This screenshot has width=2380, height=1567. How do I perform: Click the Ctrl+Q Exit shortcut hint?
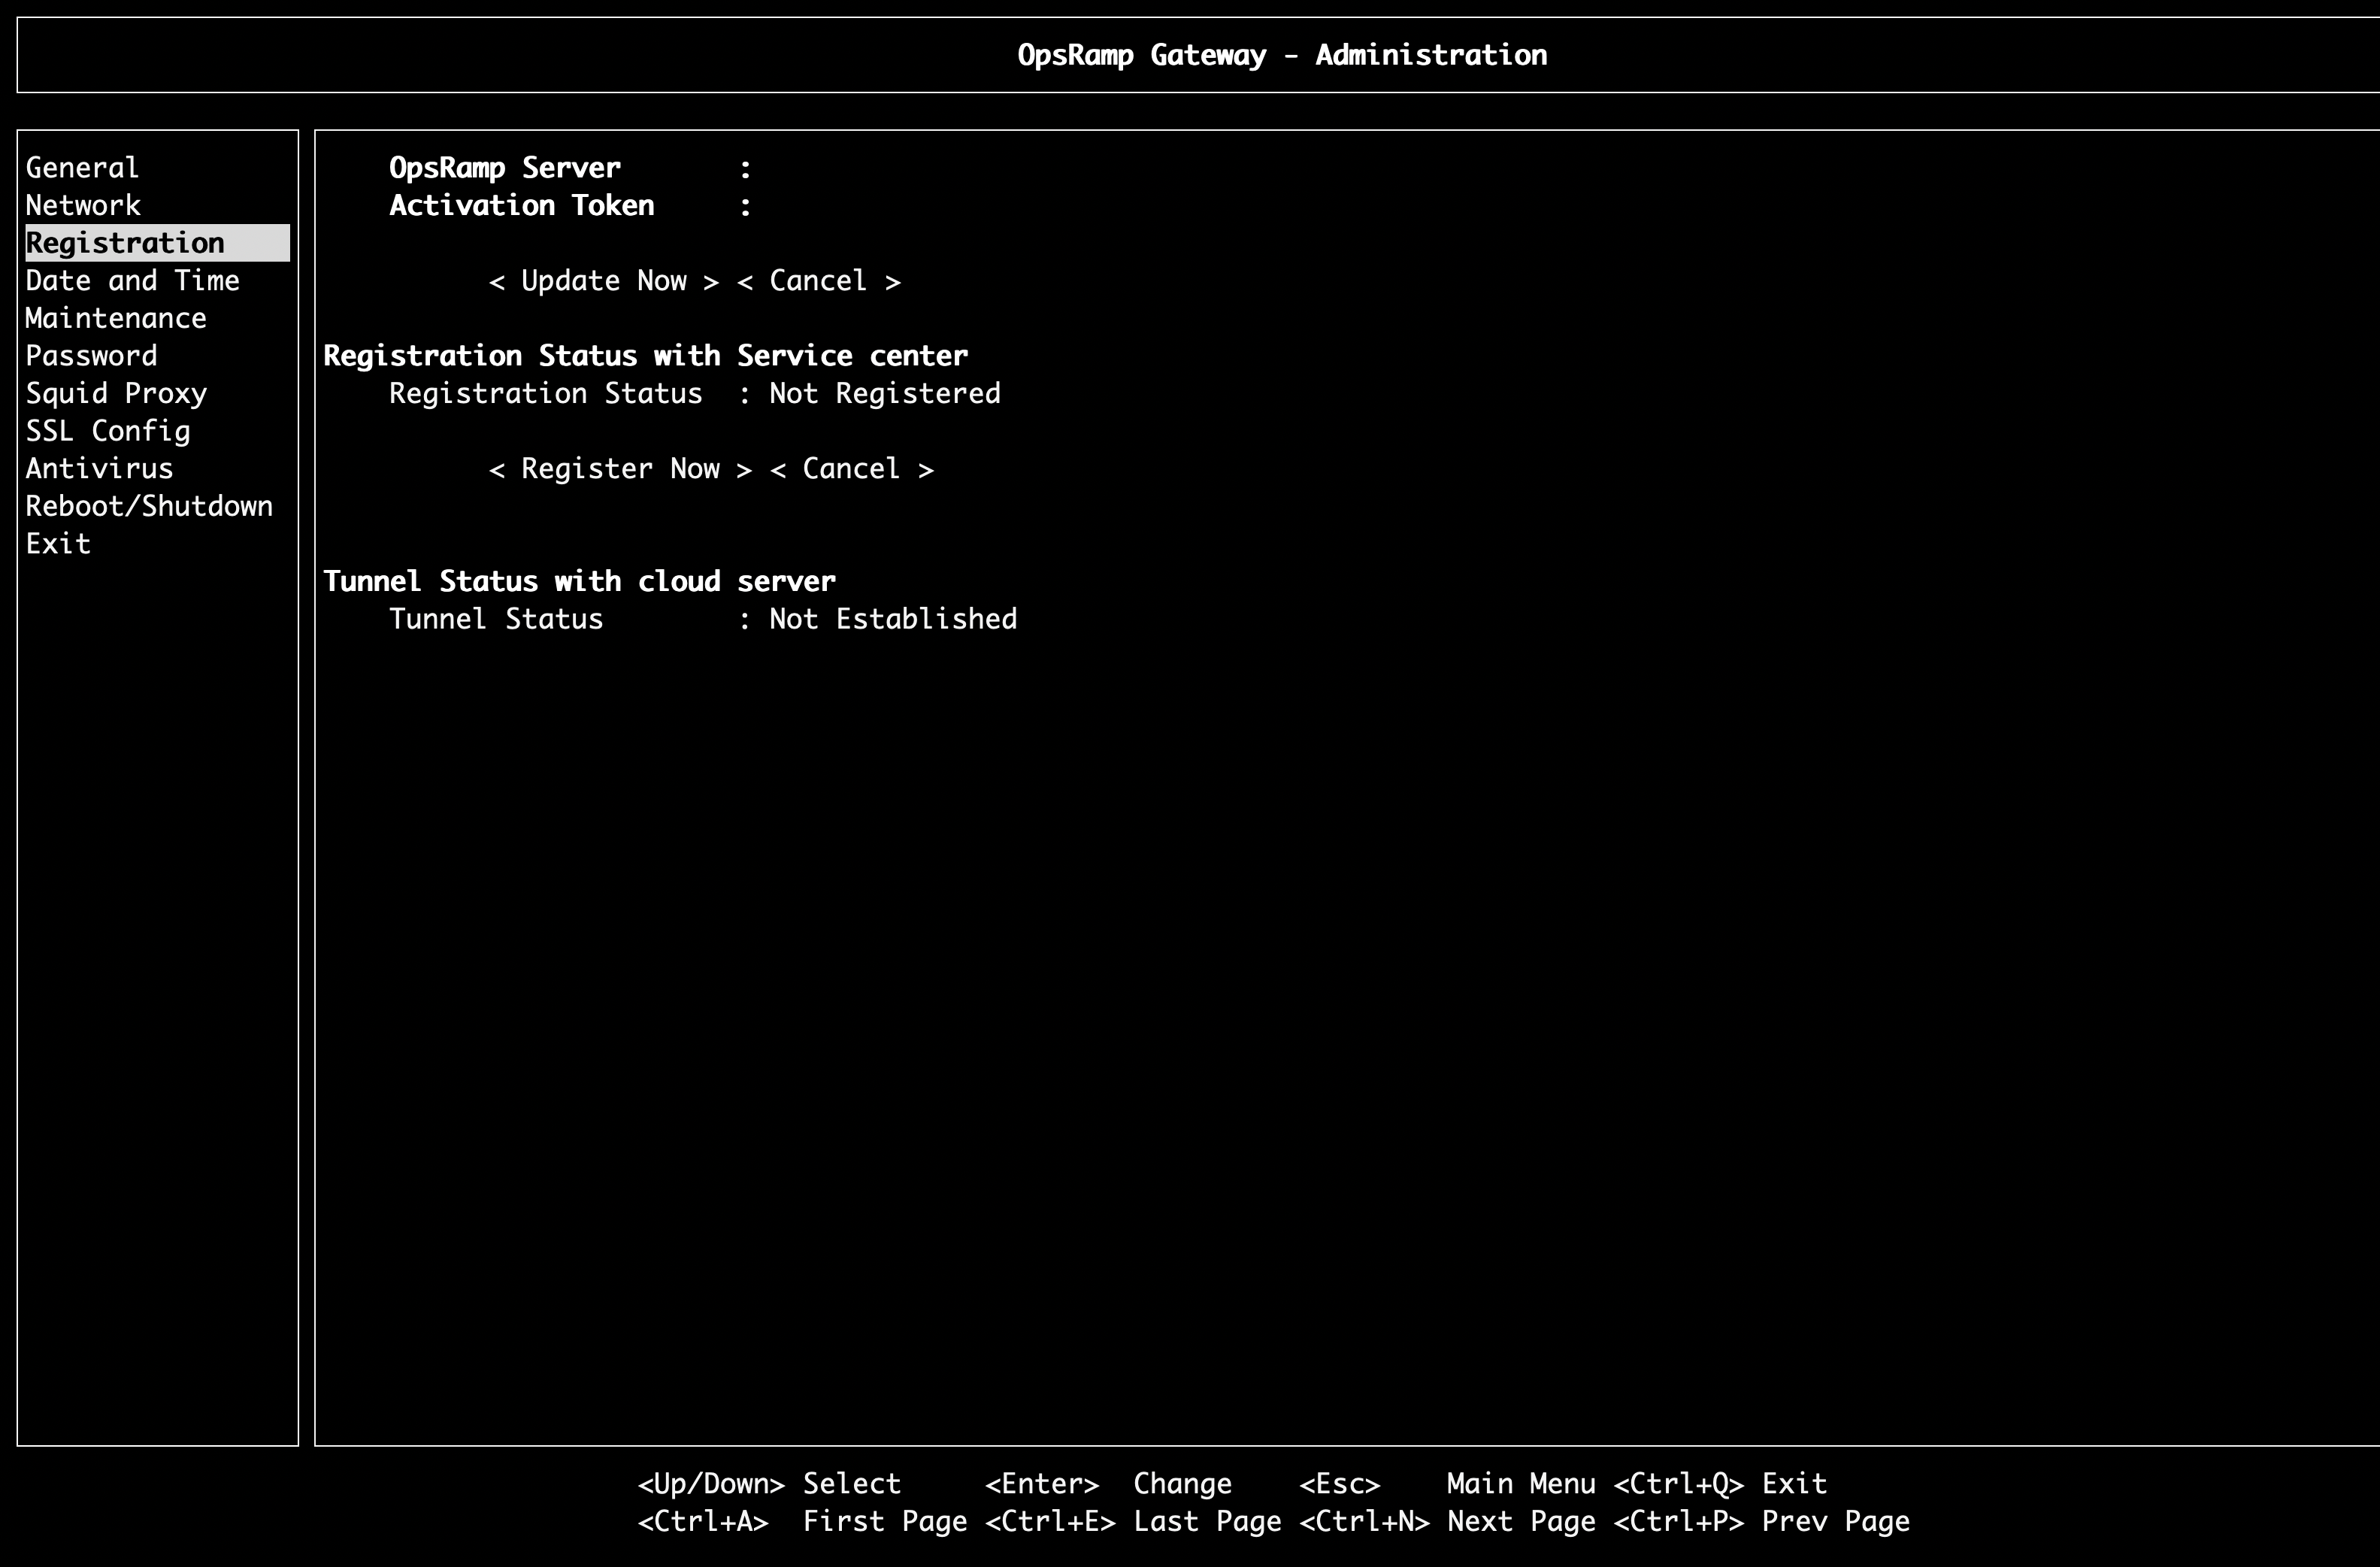click(x=1720, y=1484)
